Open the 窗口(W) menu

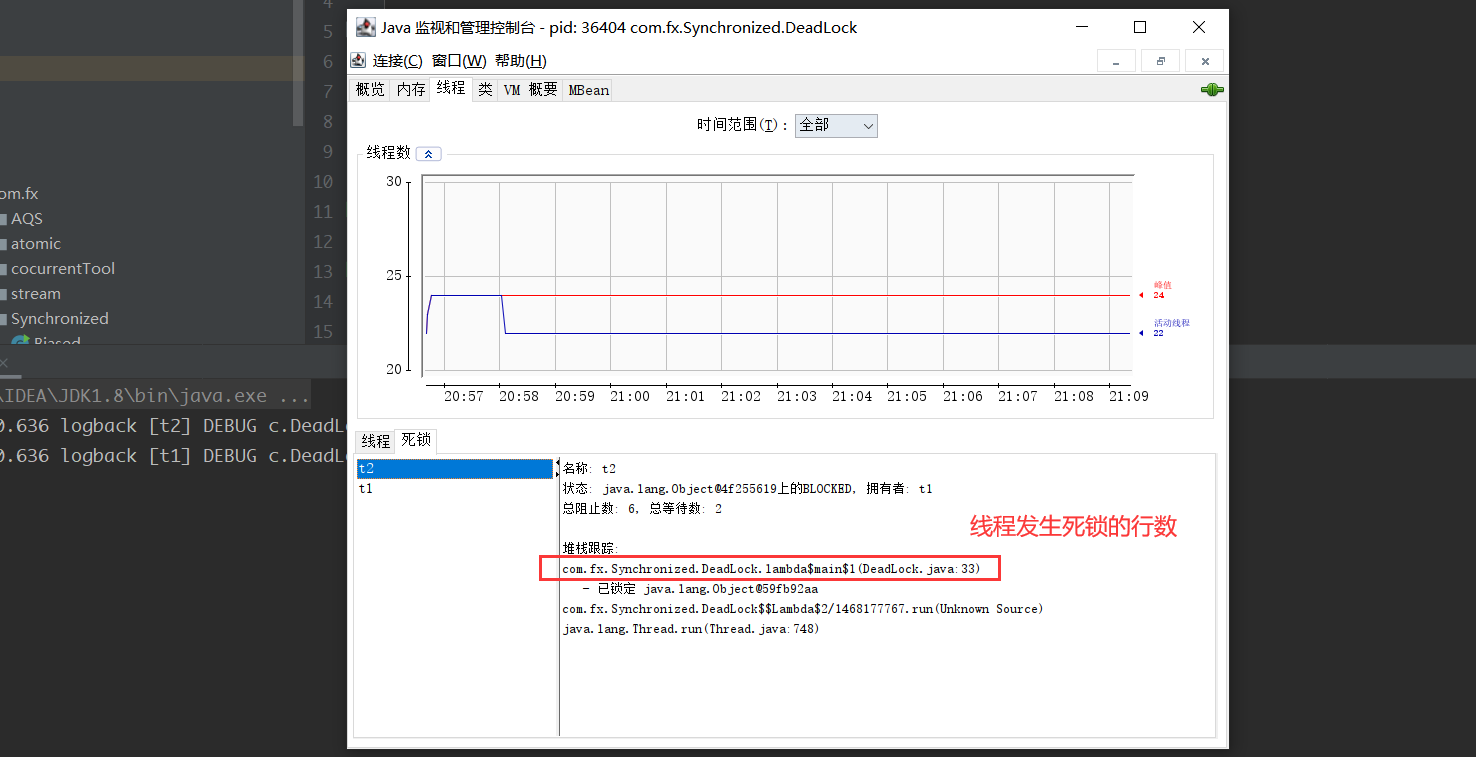click(459, 61)
